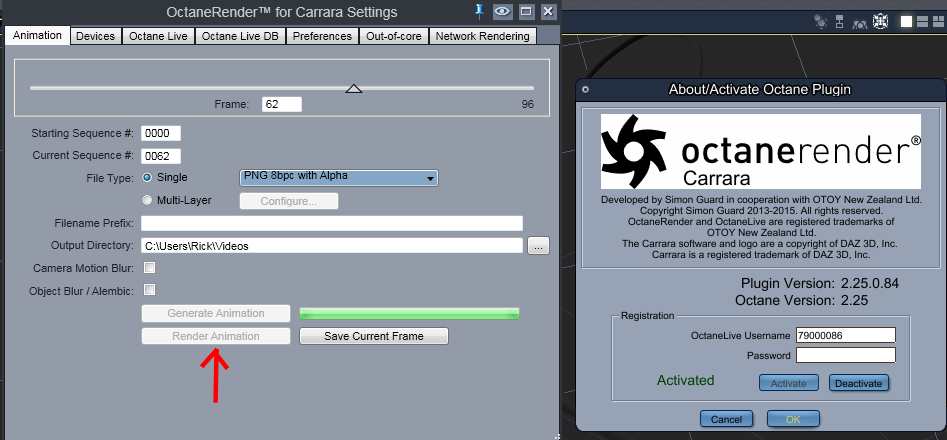Toggle the eye visibility icon in title bar
Screen dimensions: 947x440
point(501,11)
